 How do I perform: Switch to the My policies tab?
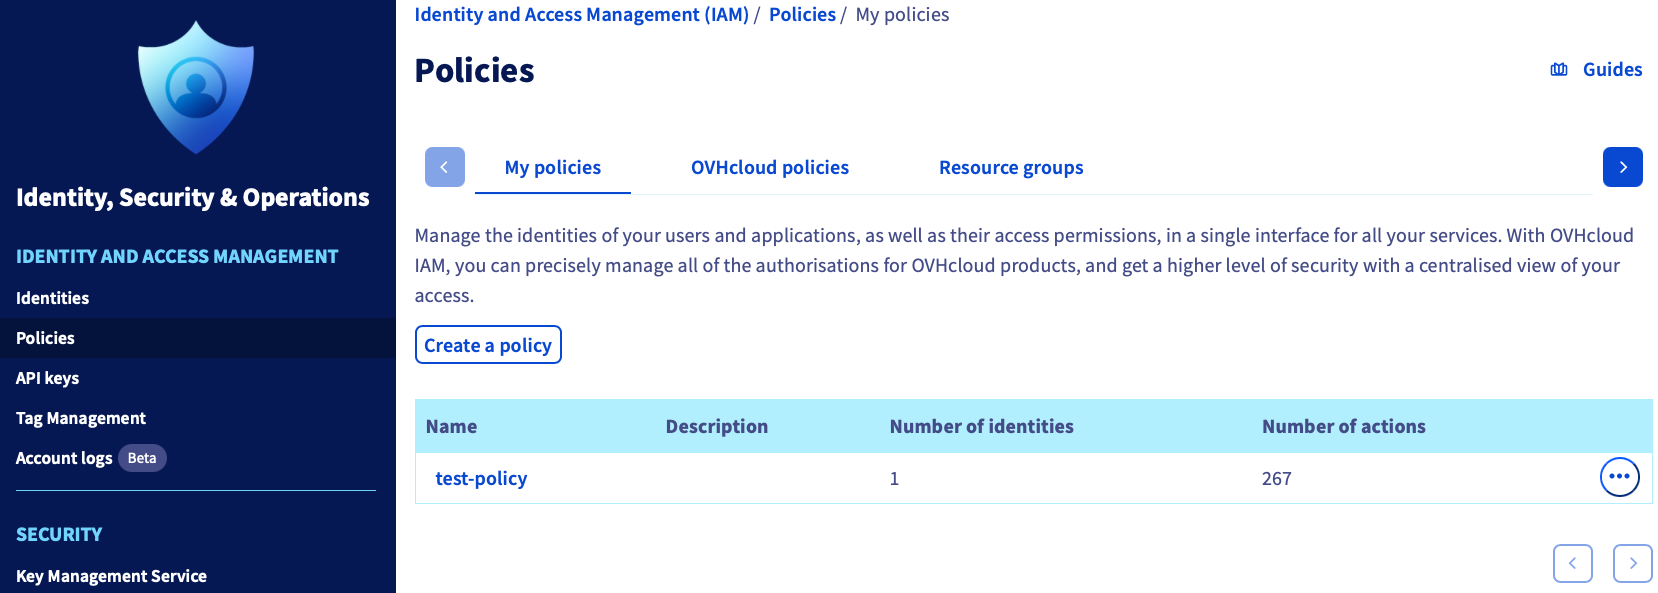click(553, 168)
